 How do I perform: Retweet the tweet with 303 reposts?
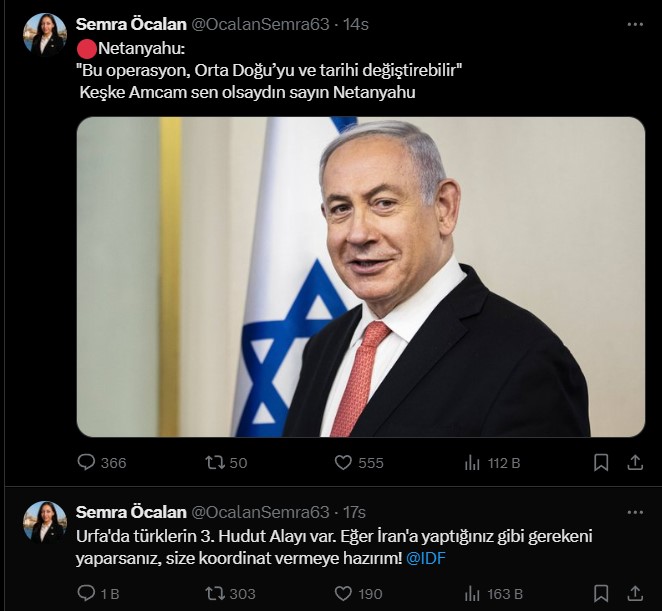pos(230,594)
